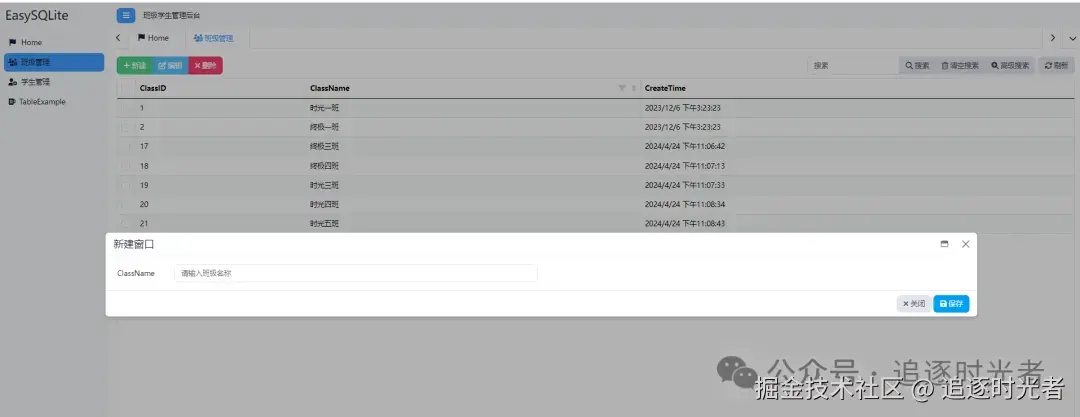This screenshot has height=417, width=1080.
Task: Click the 时光一班 class name cell
Action: click(x=324, y=108)
